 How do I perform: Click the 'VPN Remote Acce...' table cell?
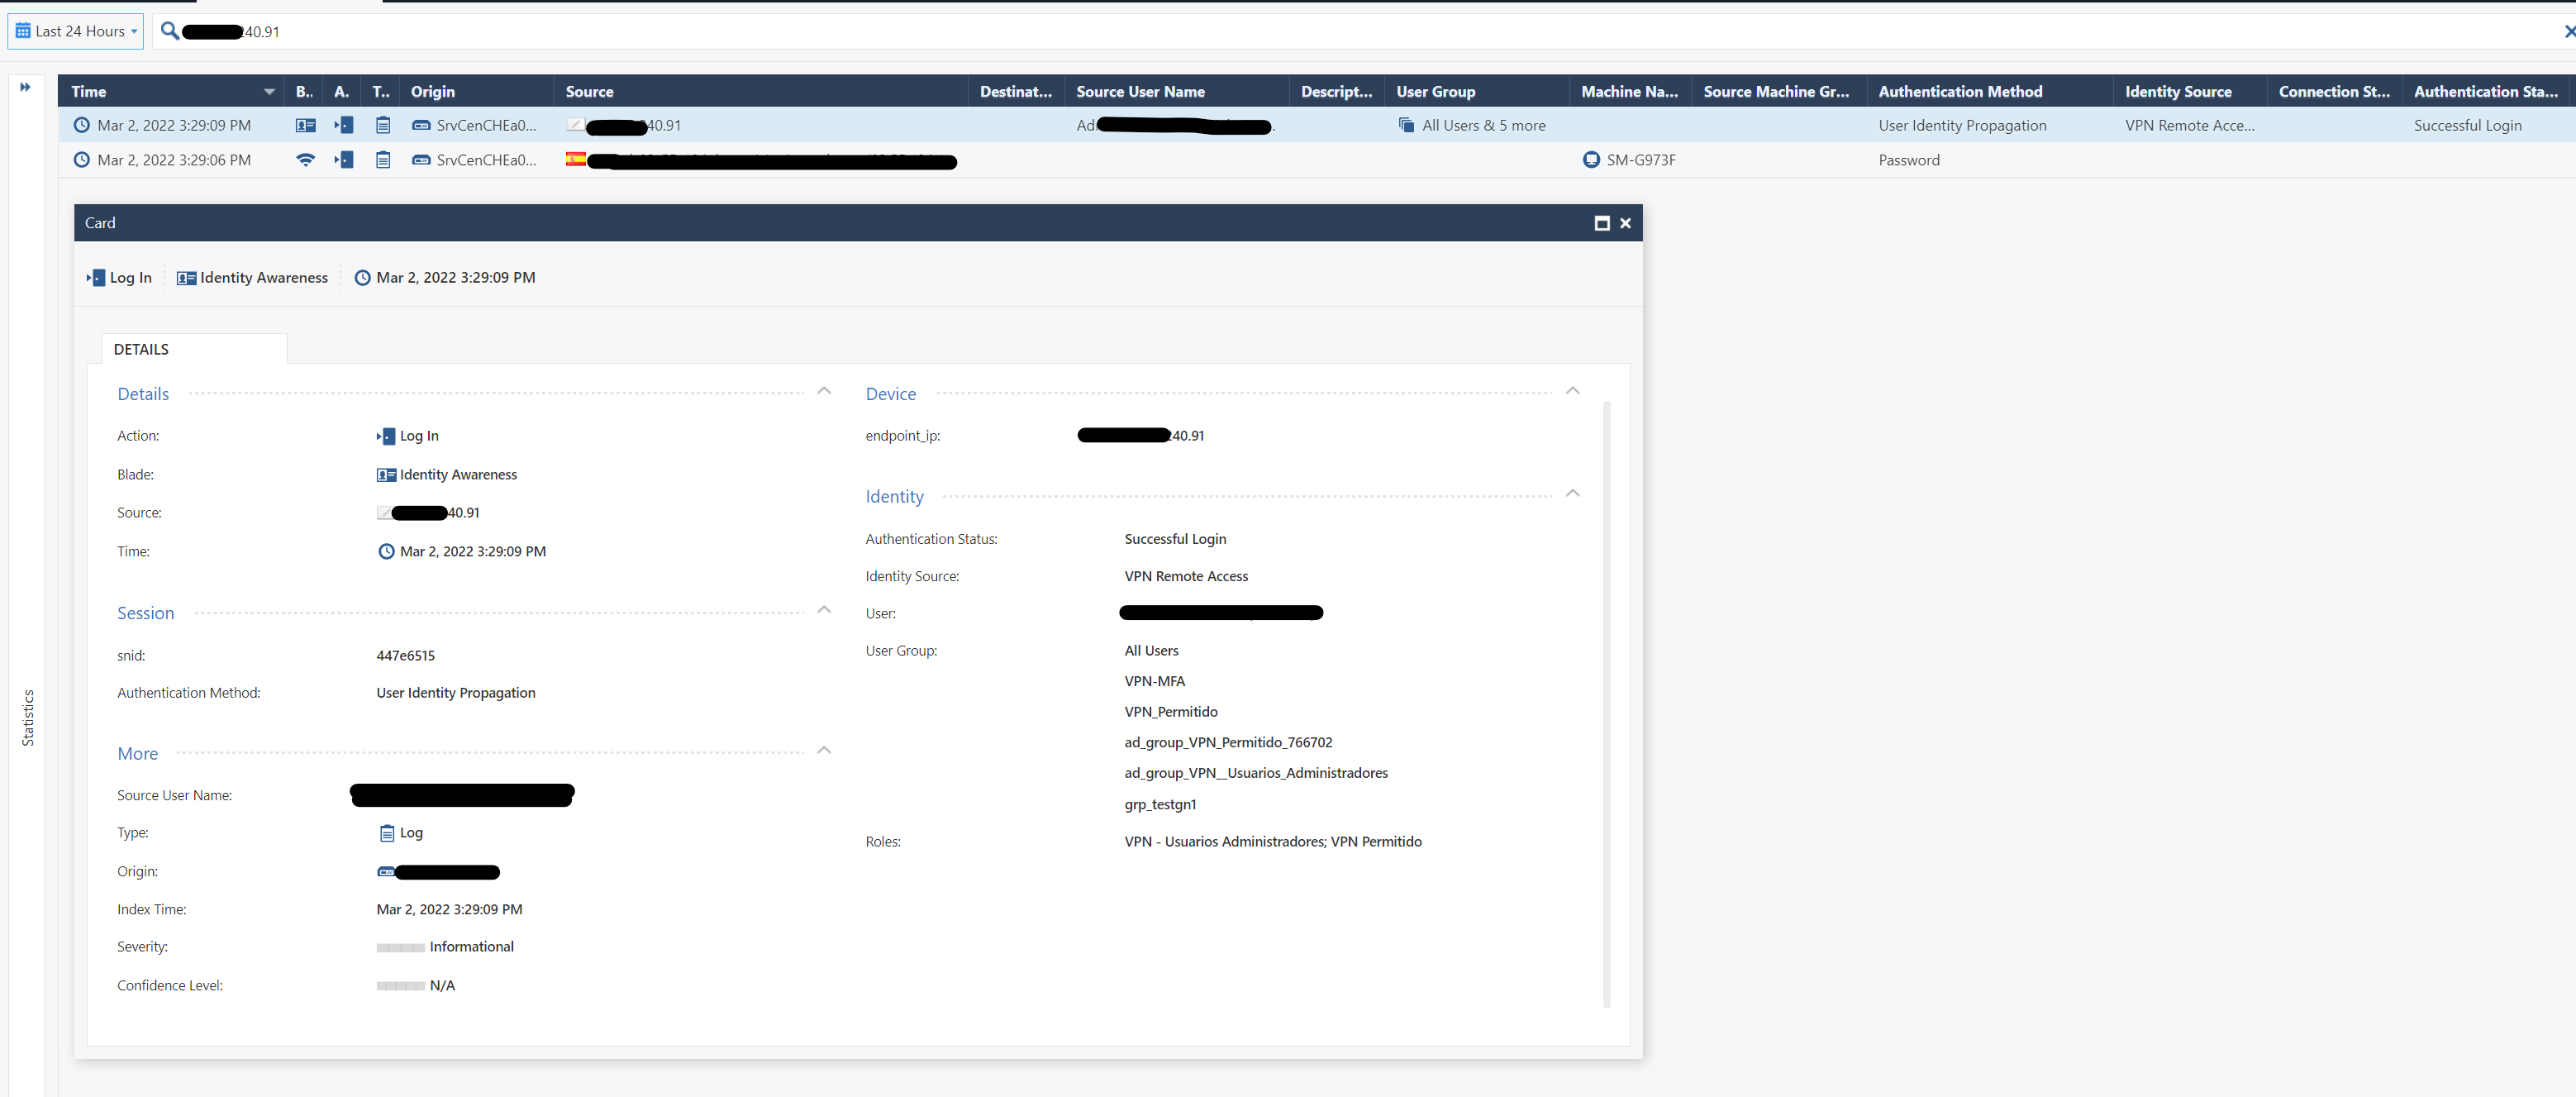pos(2189,125)
